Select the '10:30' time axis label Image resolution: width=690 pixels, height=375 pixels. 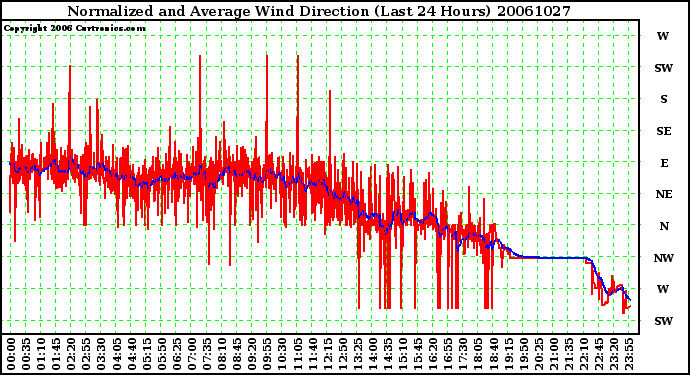(282, 354)
